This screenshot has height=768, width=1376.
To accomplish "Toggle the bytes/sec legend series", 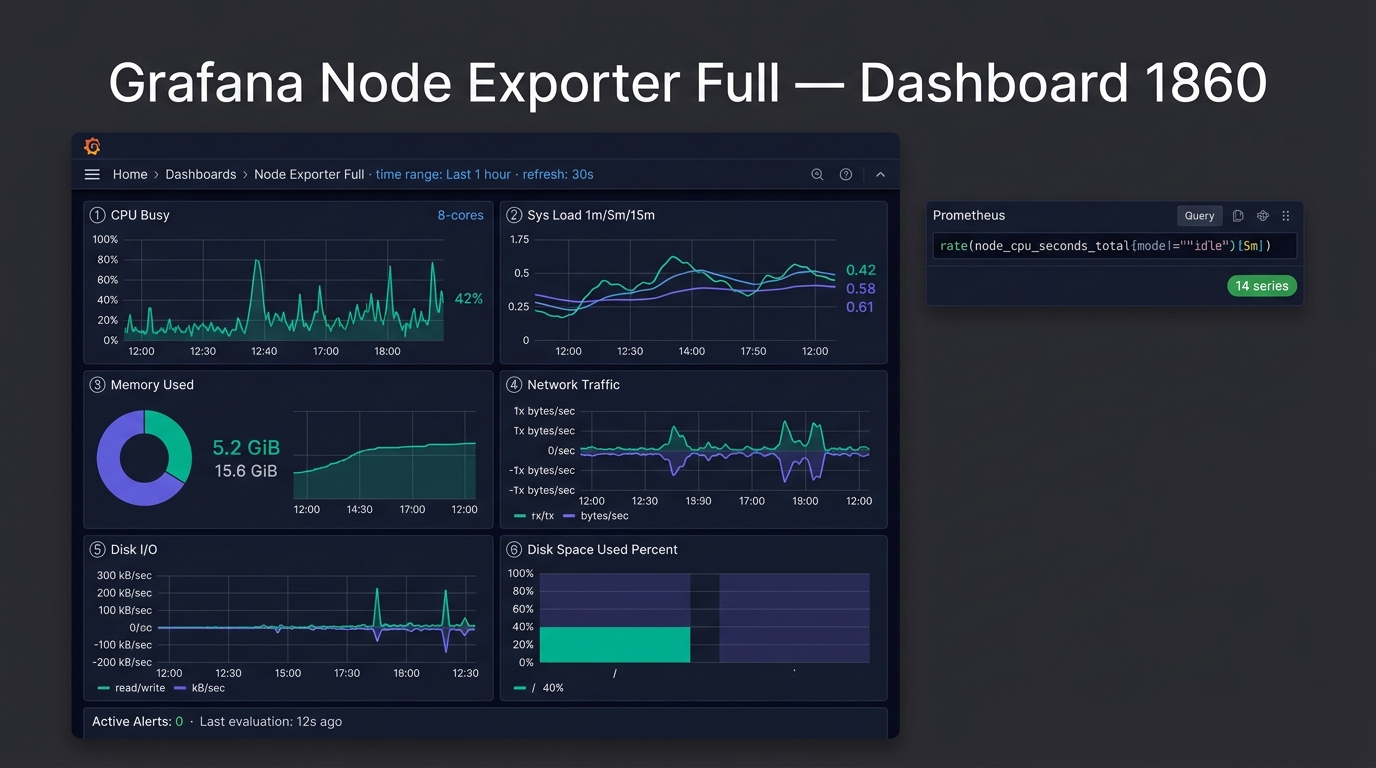I will (596, 516).
